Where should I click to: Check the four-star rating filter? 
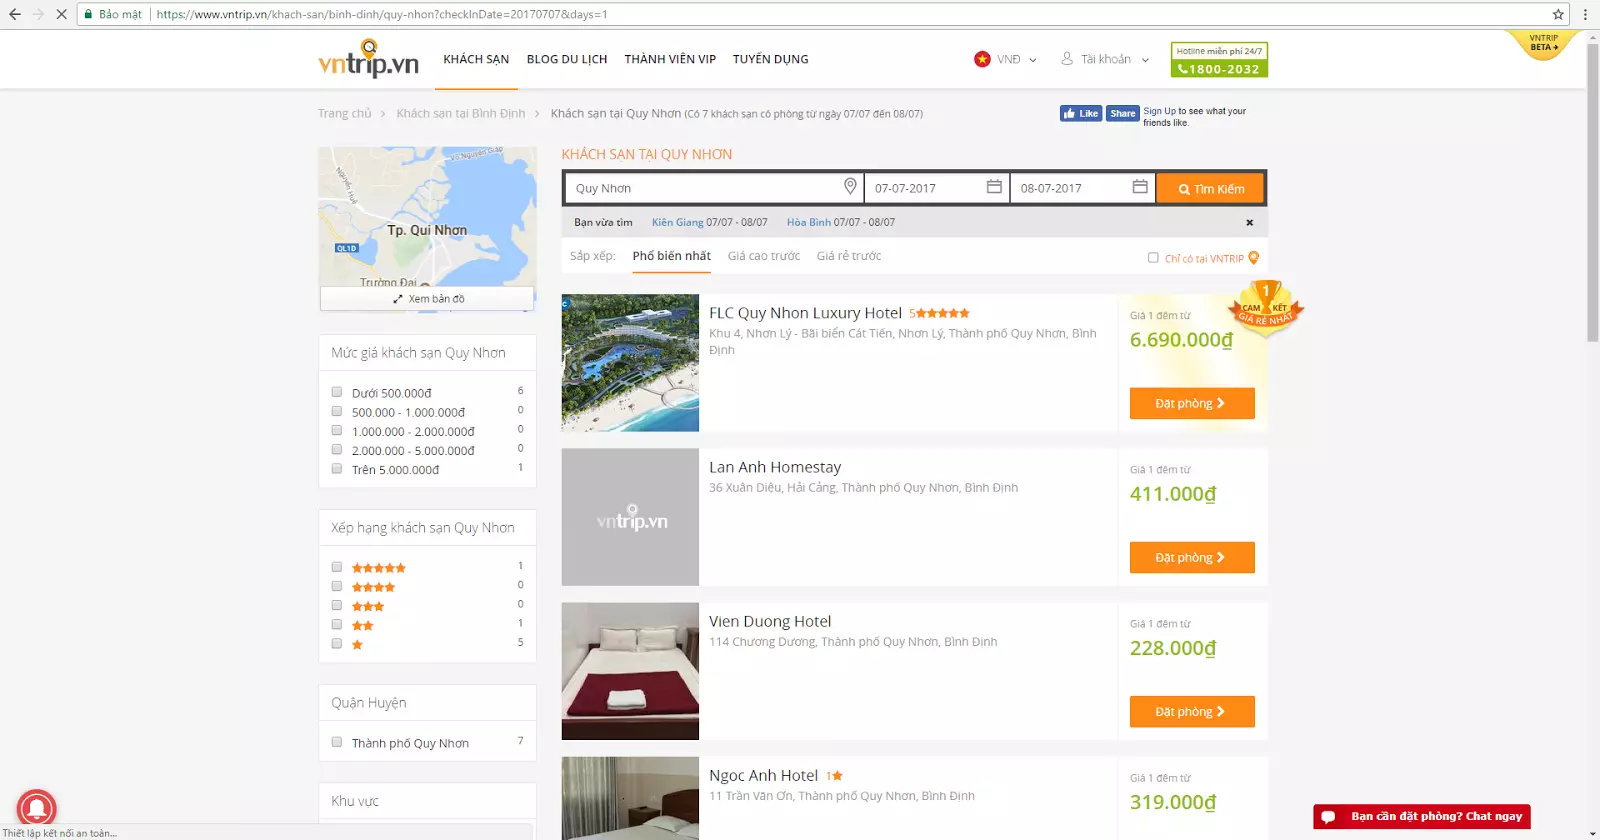[x=337, y=586]
